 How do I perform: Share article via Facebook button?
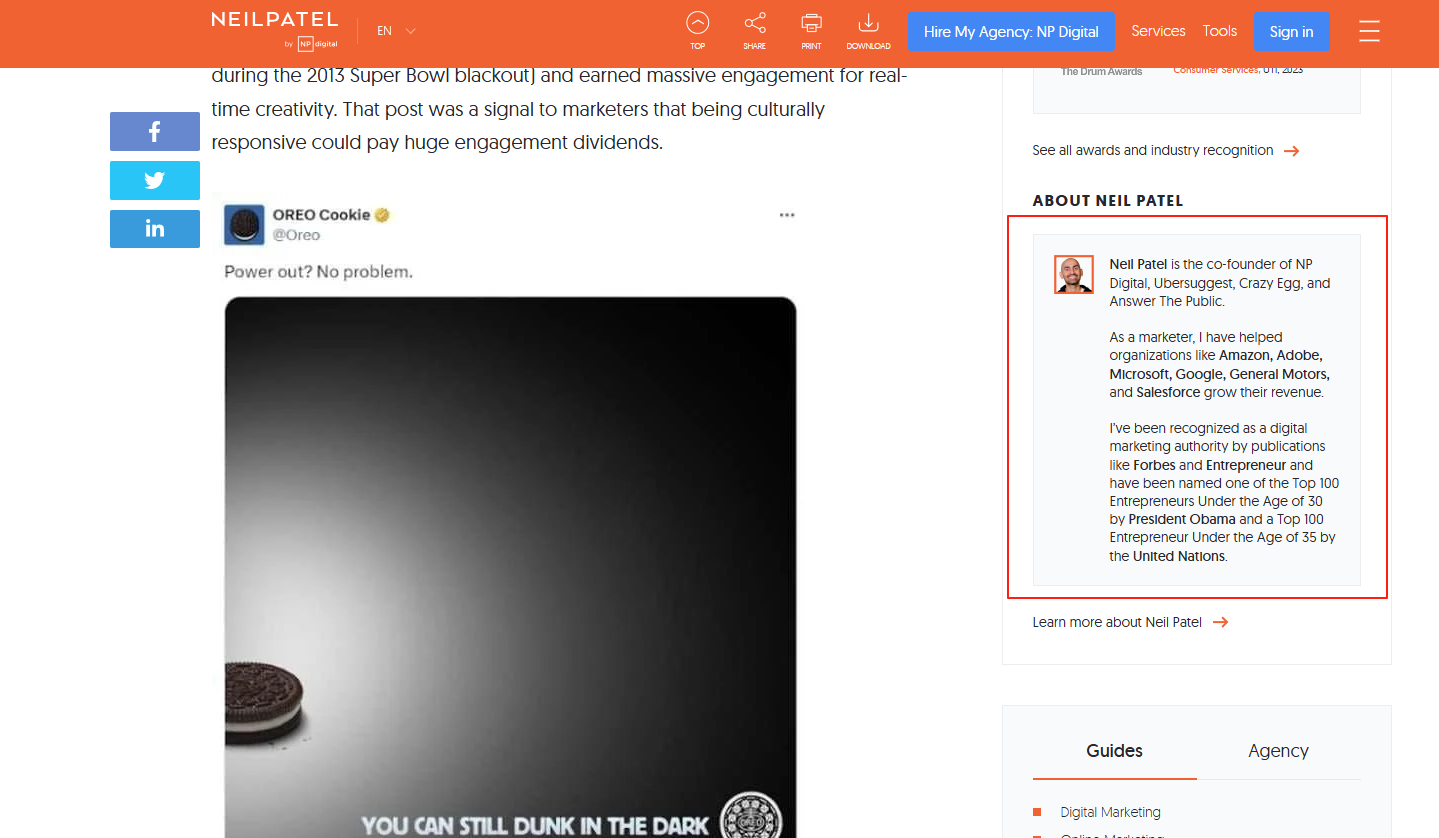click(155, 132)
